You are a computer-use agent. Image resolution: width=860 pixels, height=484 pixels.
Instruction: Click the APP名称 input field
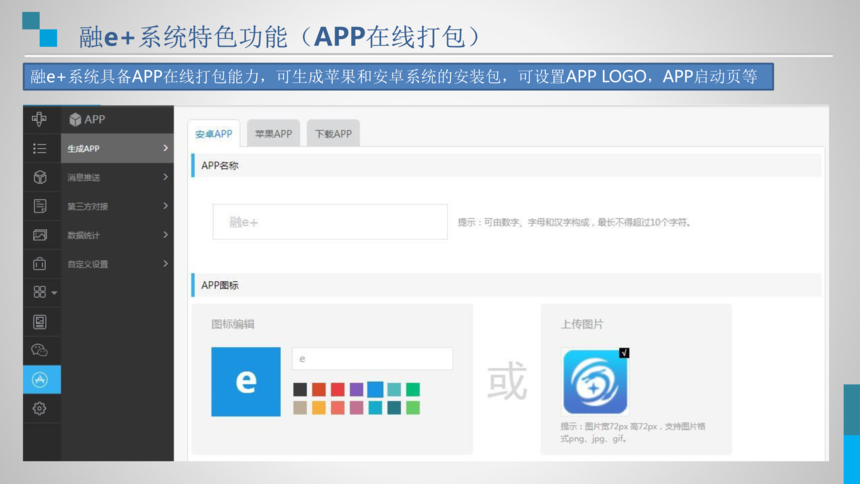click(x=330, y=222)
